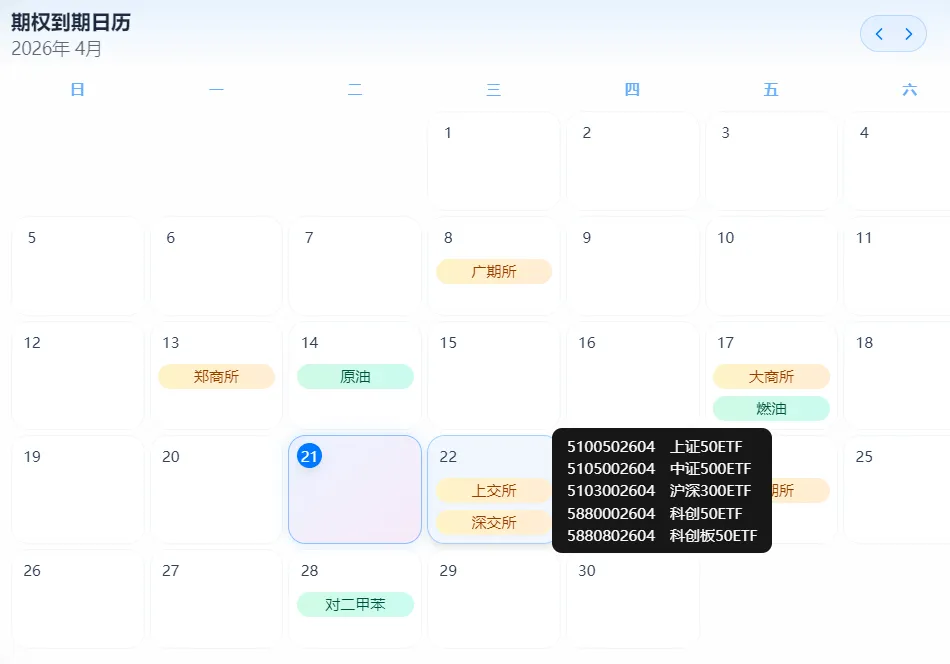Select the date cell for April 3
Screen dimensions: 950x664
coord(771,161)
